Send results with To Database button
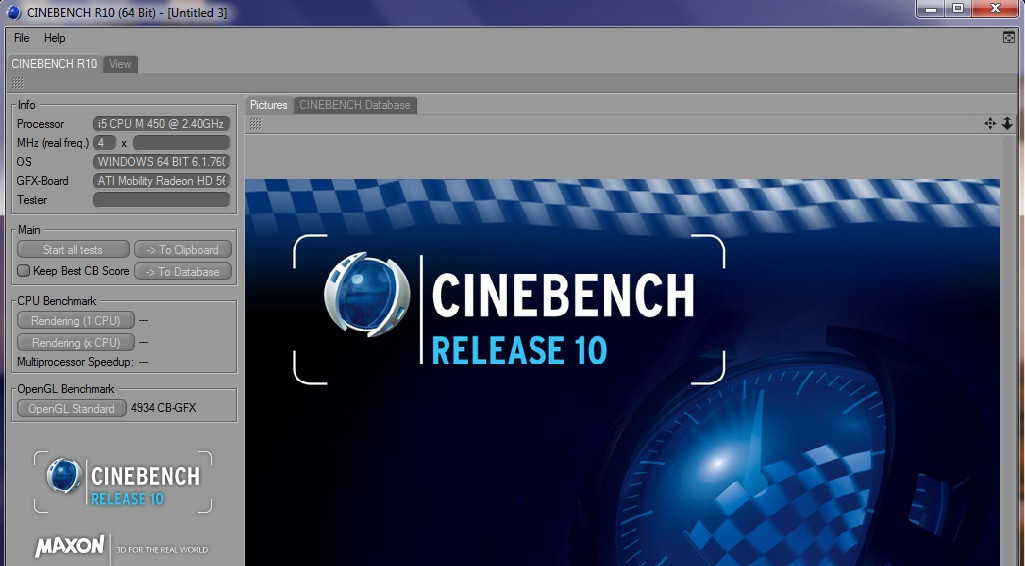Image resolution: width=1025 pixels, height=566 pixels. (x=182, y=271)
